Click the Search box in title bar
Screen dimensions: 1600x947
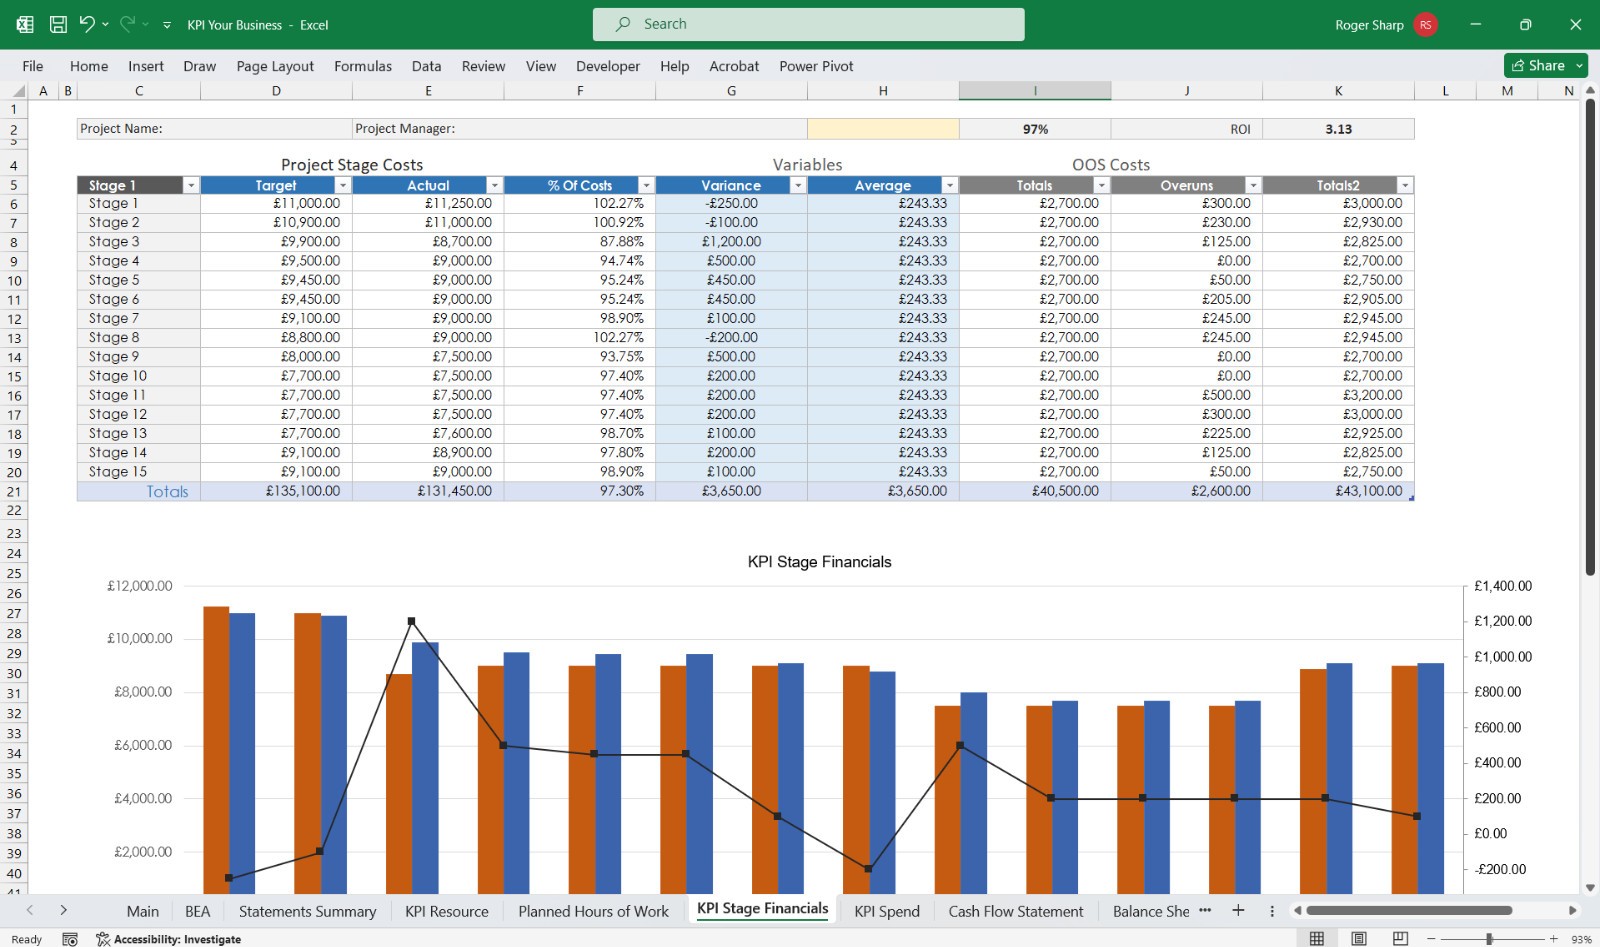tap(809, 24)
